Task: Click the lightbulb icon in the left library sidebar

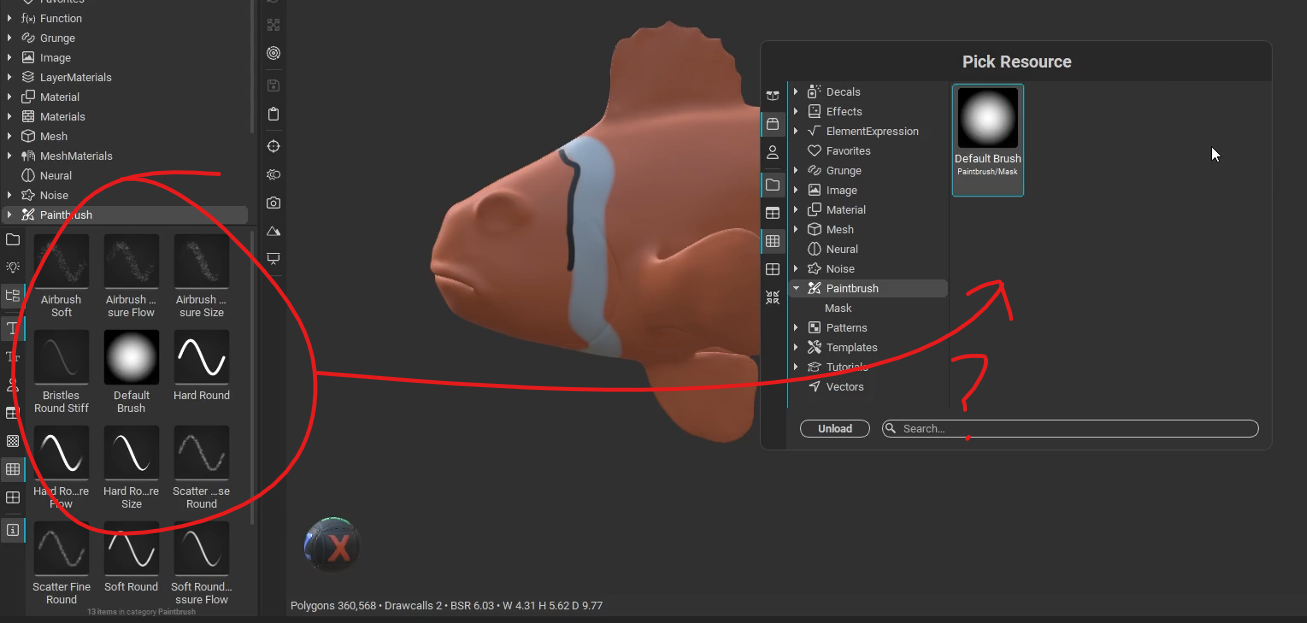Action: coord(13,267)
